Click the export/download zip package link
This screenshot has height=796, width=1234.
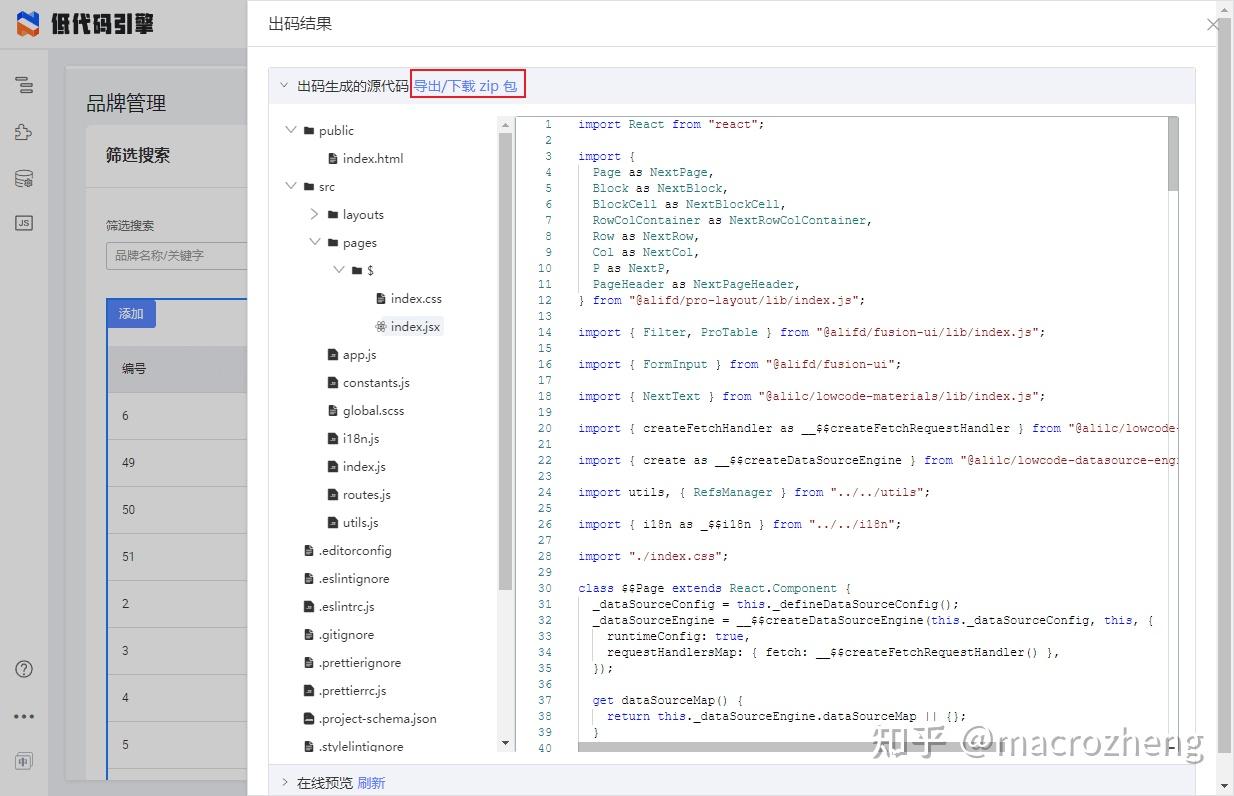[x=466, y=86]
